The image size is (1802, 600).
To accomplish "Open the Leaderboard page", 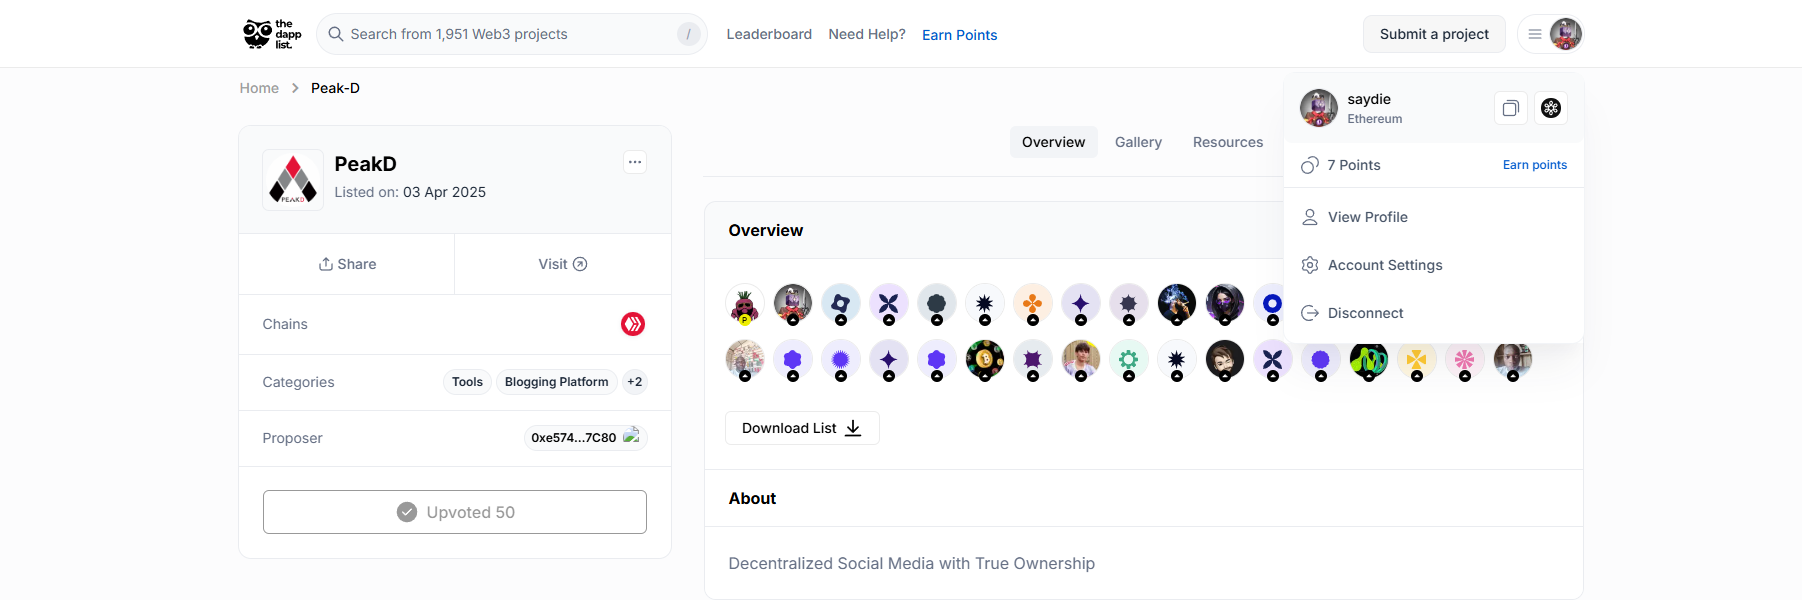I will pyautogui.click(x=769, y=34).
